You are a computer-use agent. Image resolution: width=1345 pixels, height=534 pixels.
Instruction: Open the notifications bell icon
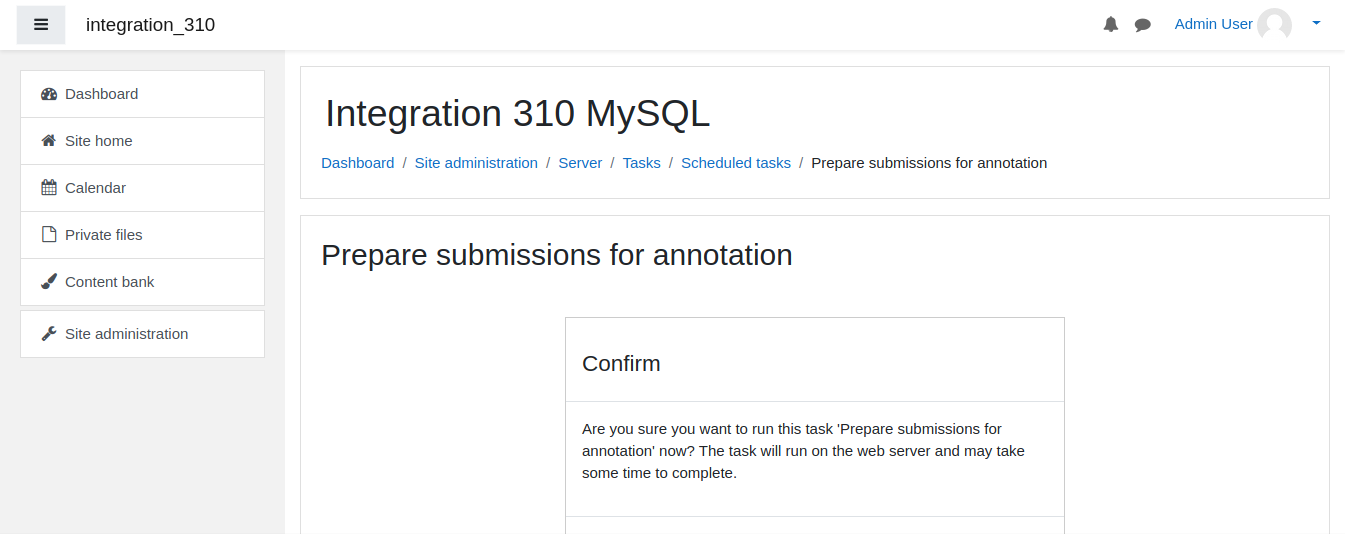tap(1111, 24)
